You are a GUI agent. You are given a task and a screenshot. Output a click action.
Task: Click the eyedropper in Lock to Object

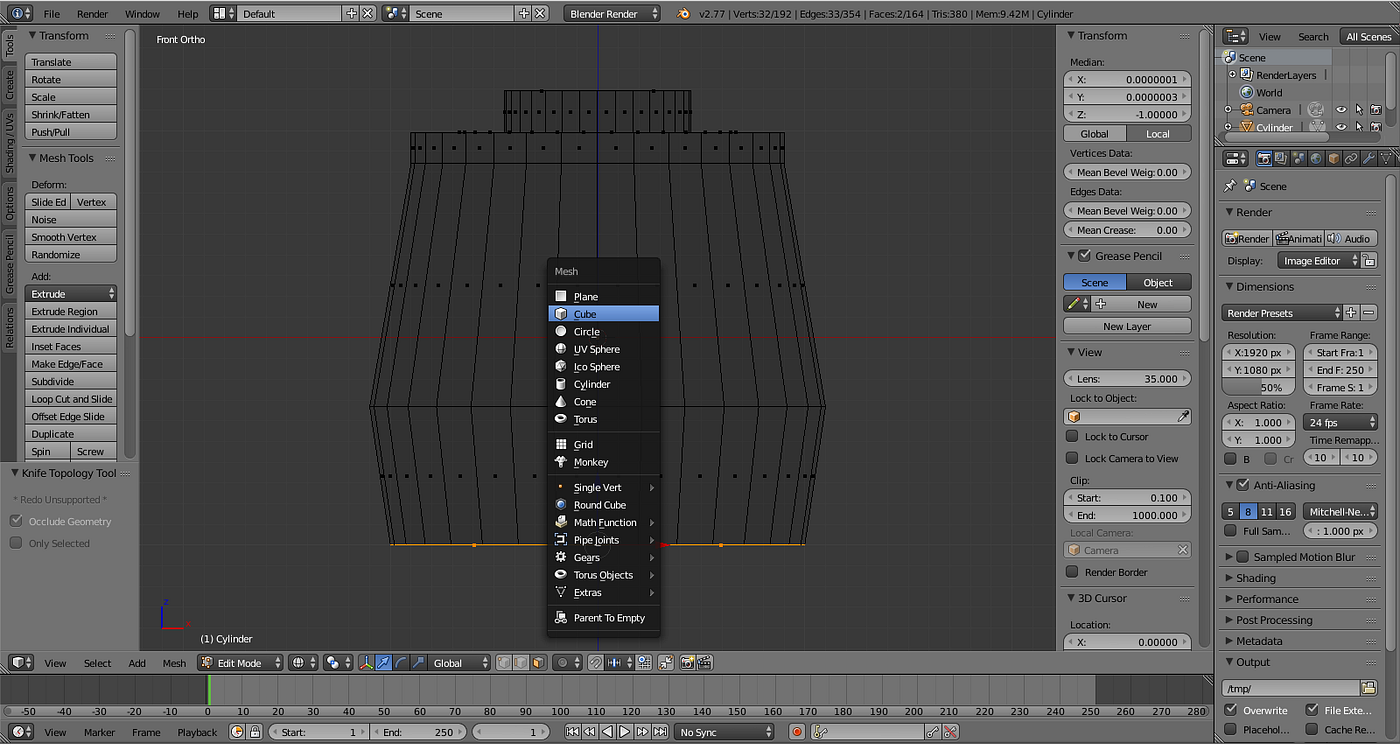(1183, 417)
